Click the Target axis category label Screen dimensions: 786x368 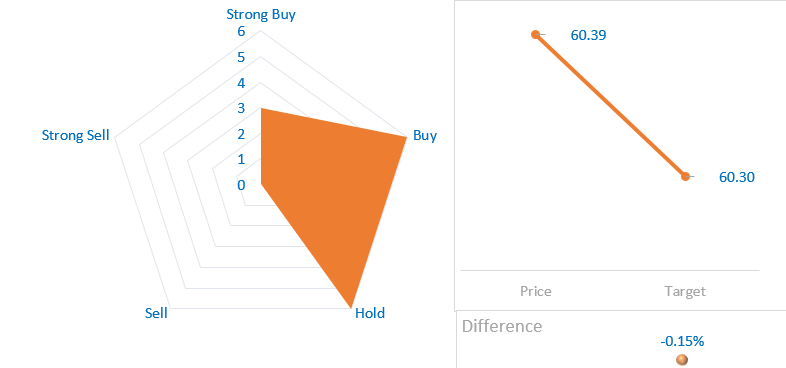pos(685,291)
